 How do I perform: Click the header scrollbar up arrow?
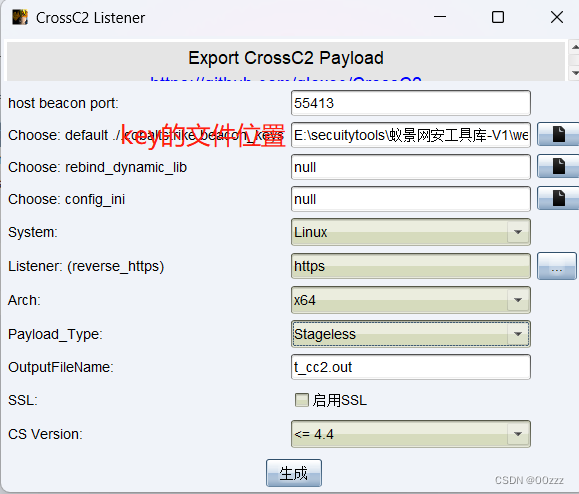(575, 47)
